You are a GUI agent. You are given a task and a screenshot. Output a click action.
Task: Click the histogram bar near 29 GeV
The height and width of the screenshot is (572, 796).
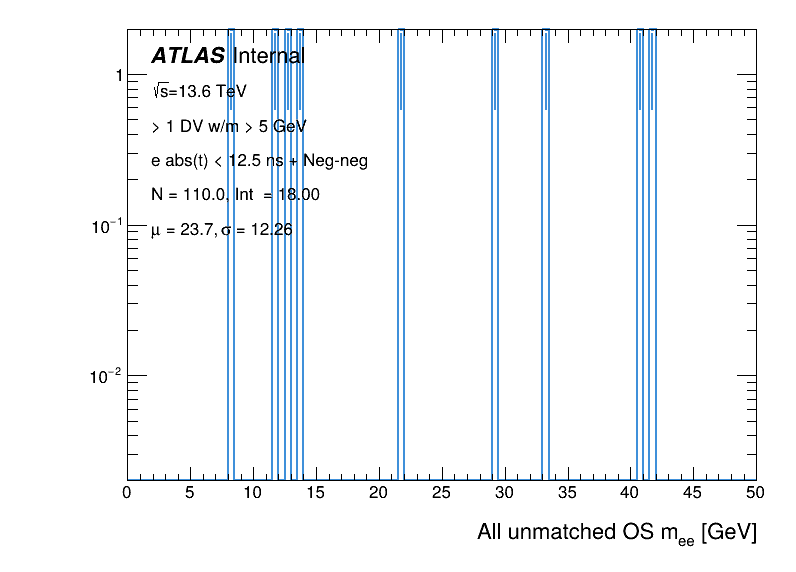(495, 250)
